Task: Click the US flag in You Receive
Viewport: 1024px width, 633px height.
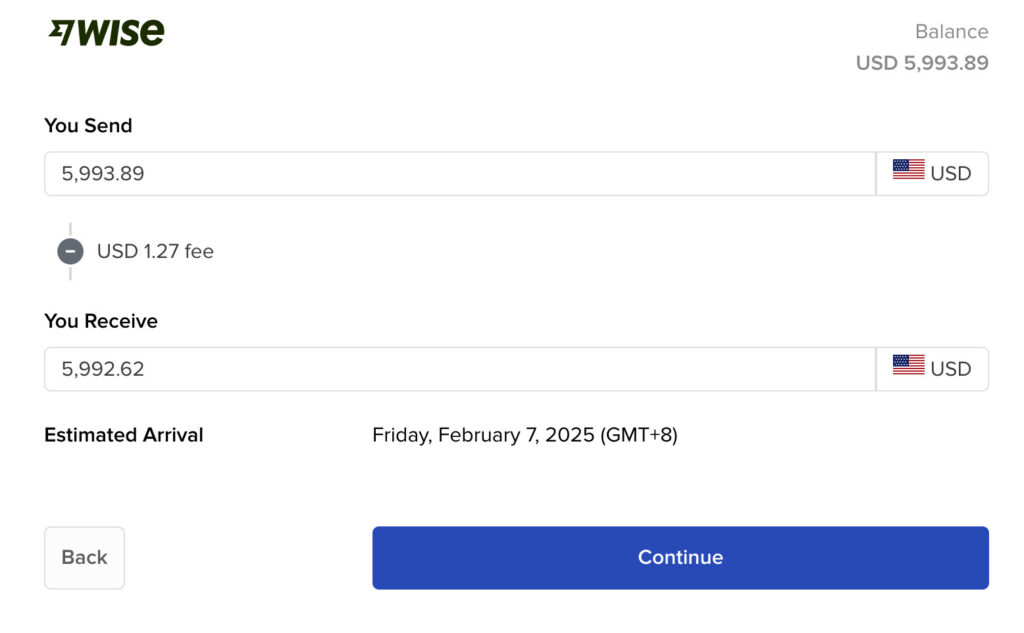Action: click(908, 367)
